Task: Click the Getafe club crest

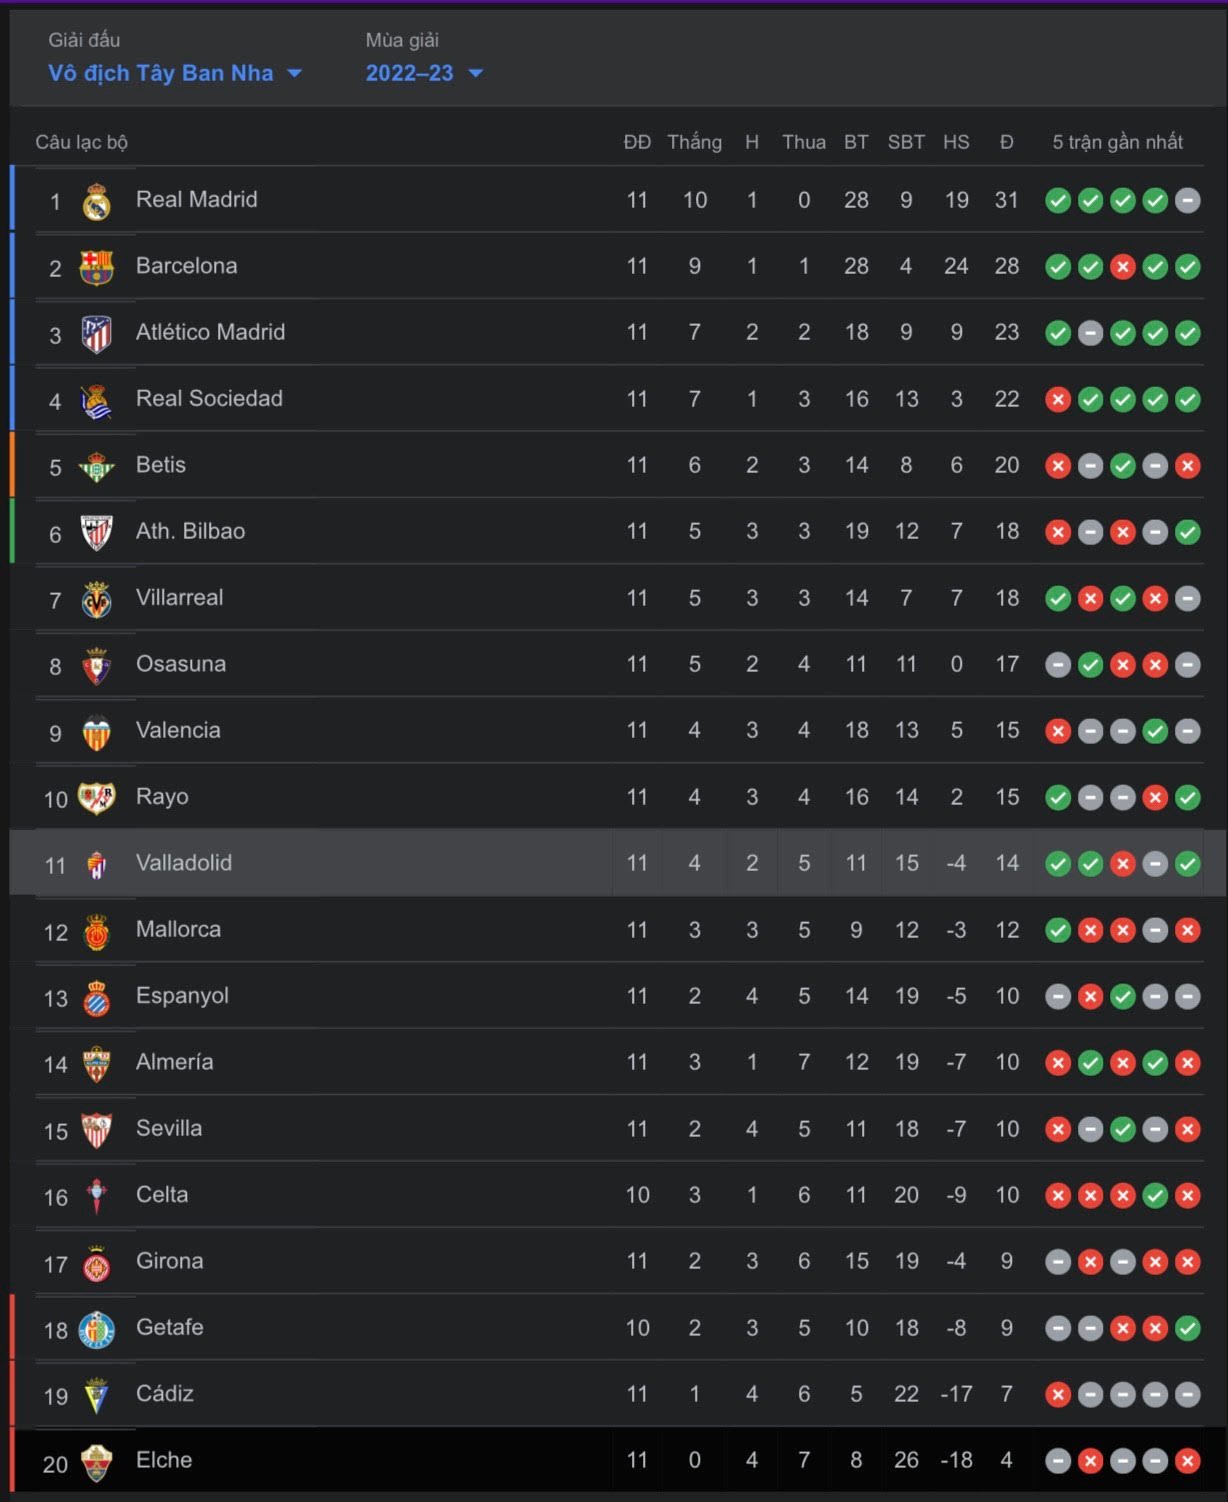Action: 96,1329
